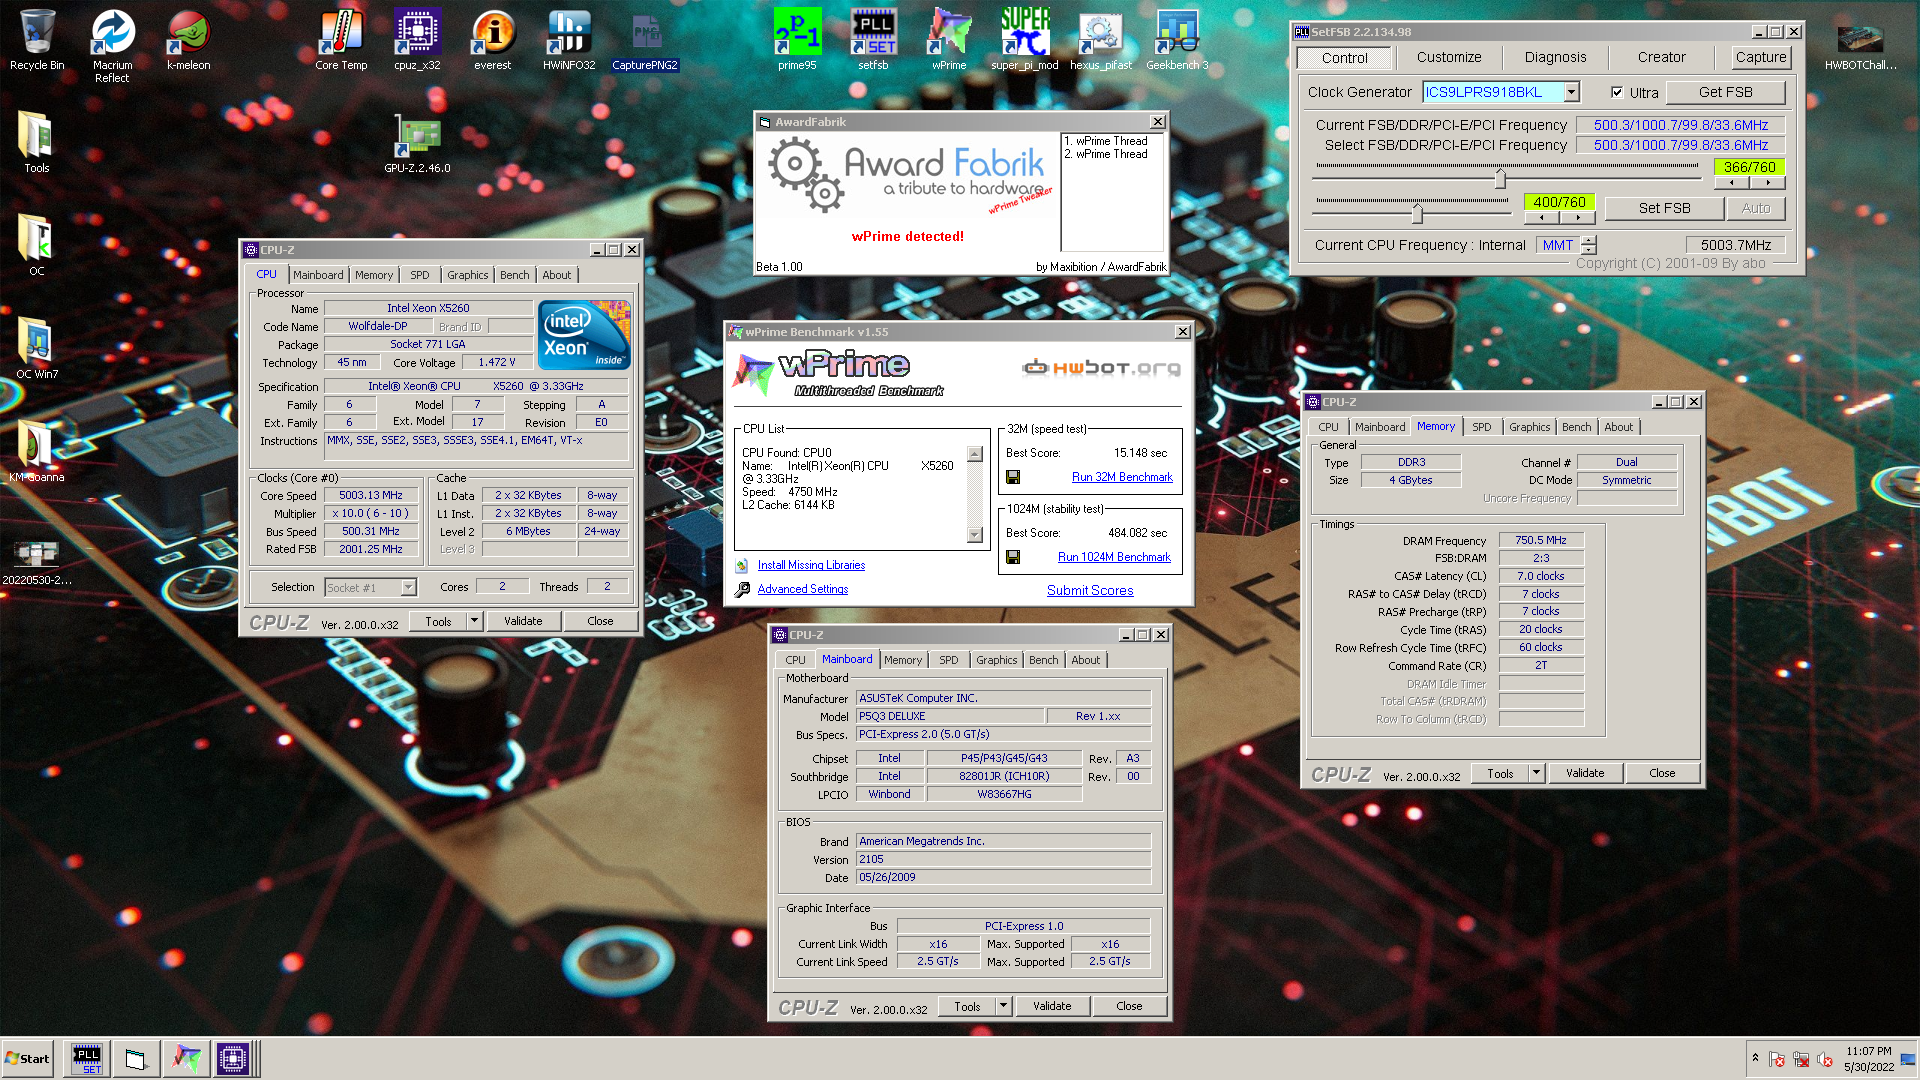Viewport: 1920px width, 1080px height.
Task: Launch Macrium Reflect from desktop
Action: [112, 46]
